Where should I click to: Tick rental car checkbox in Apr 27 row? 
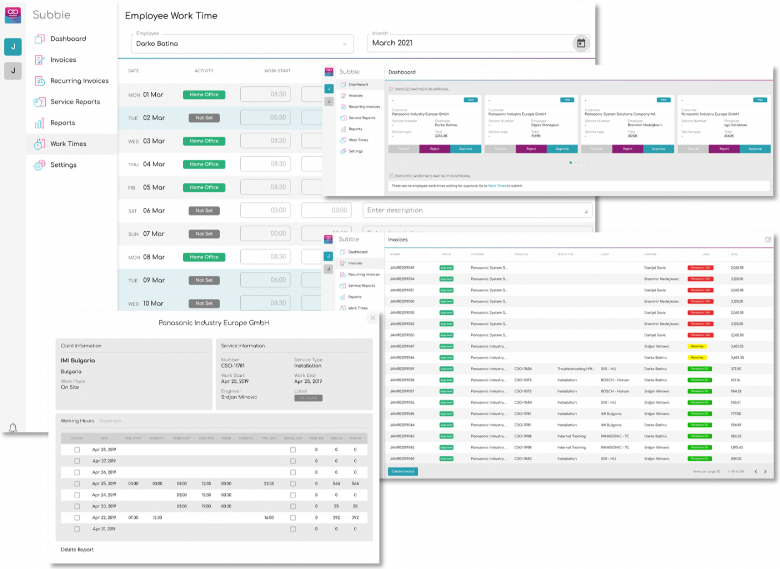coord(292,461)
